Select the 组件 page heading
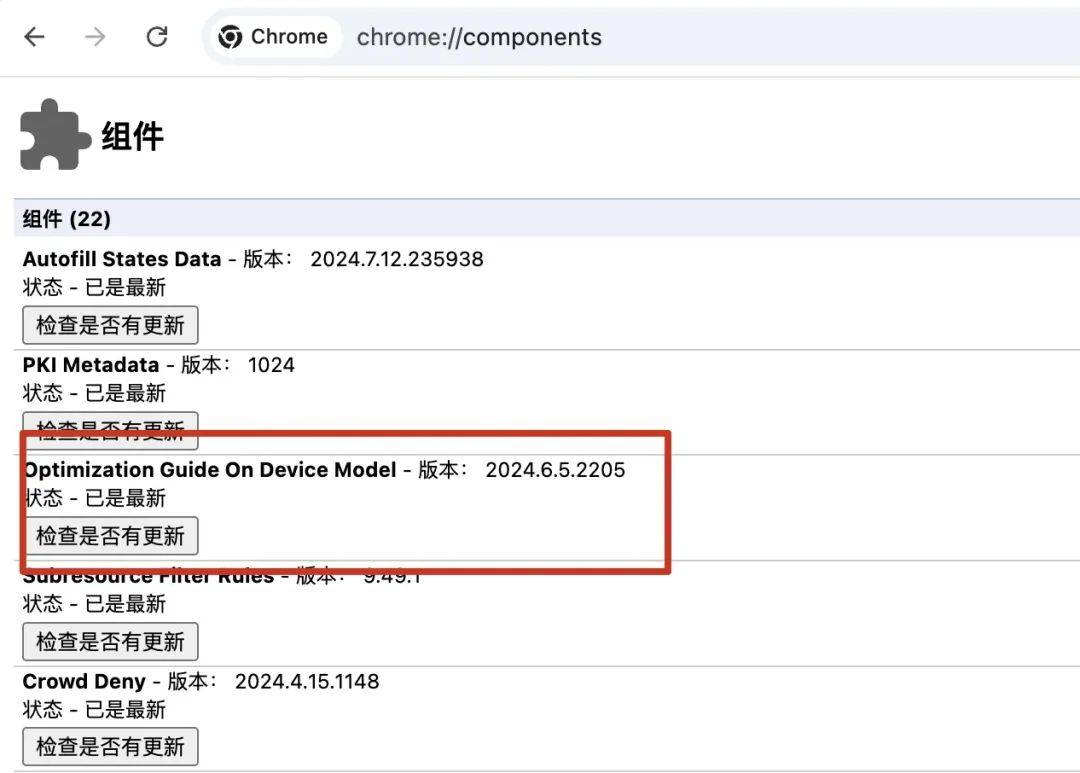Screen dimensions: 1080x773 tap(132, 136)
